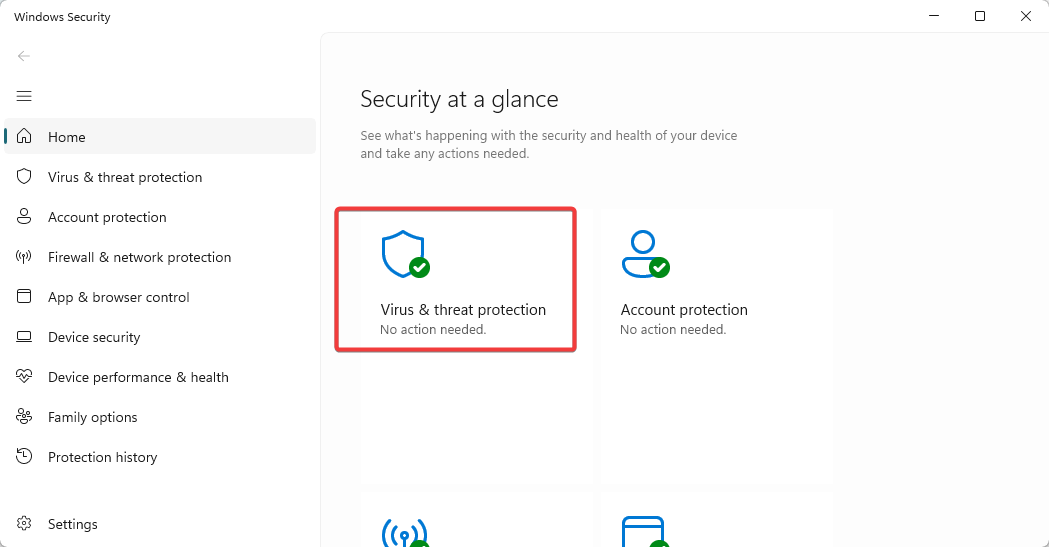Click the window icon for App & browser control
This screenshot has height=547, width=1049.
(24, 296)
